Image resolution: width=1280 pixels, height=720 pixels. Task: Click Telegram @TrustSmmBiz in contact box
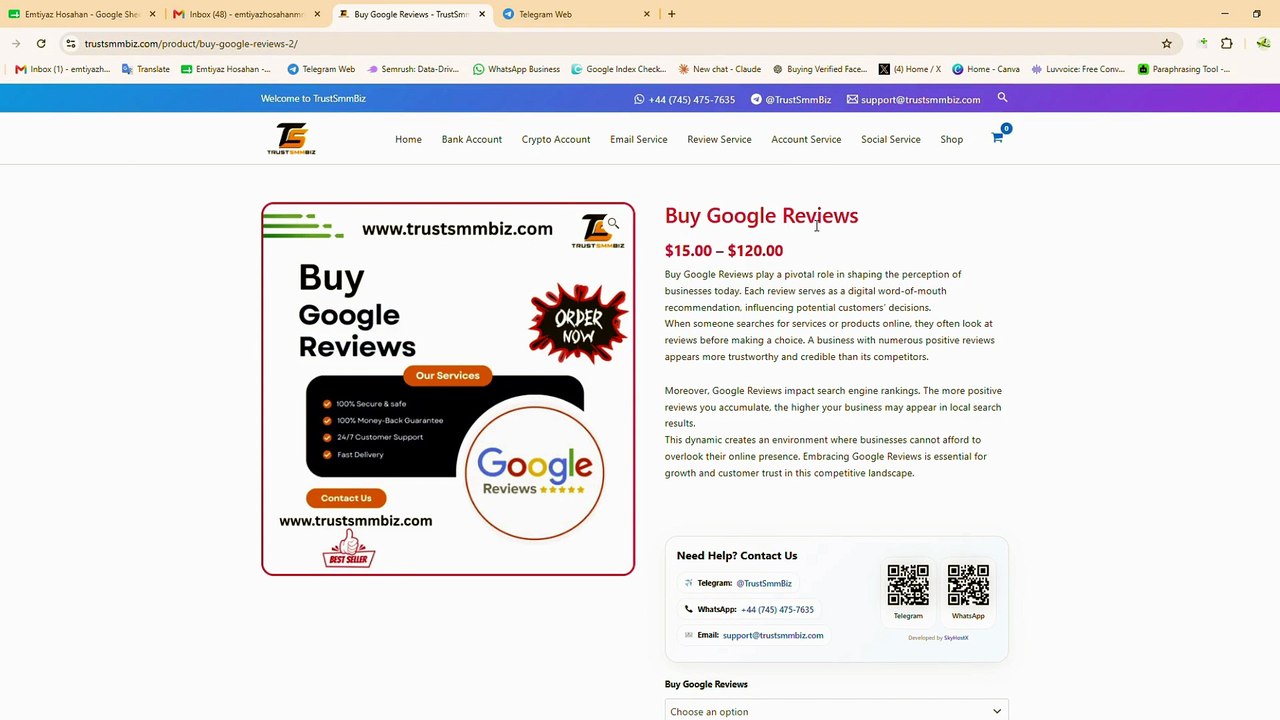[764, 584]
